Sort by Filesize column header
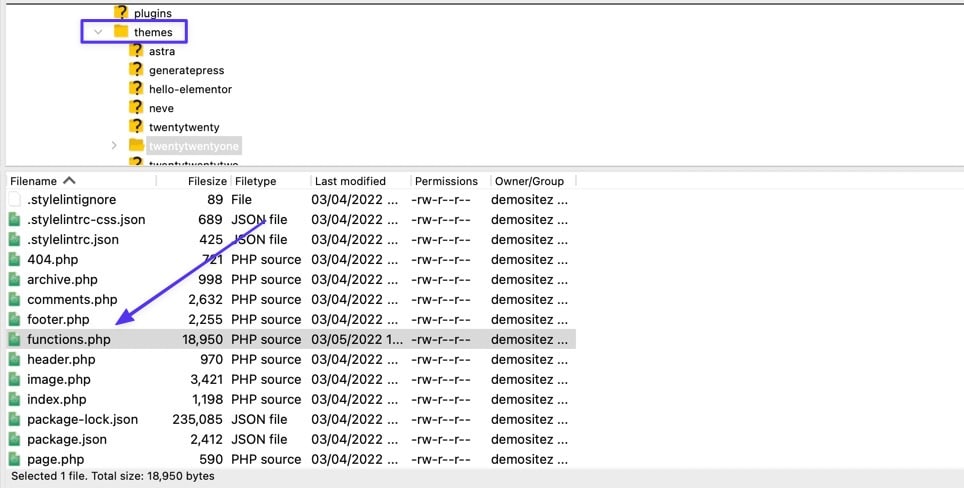The image size is (964, 488). tap(206, 181)
